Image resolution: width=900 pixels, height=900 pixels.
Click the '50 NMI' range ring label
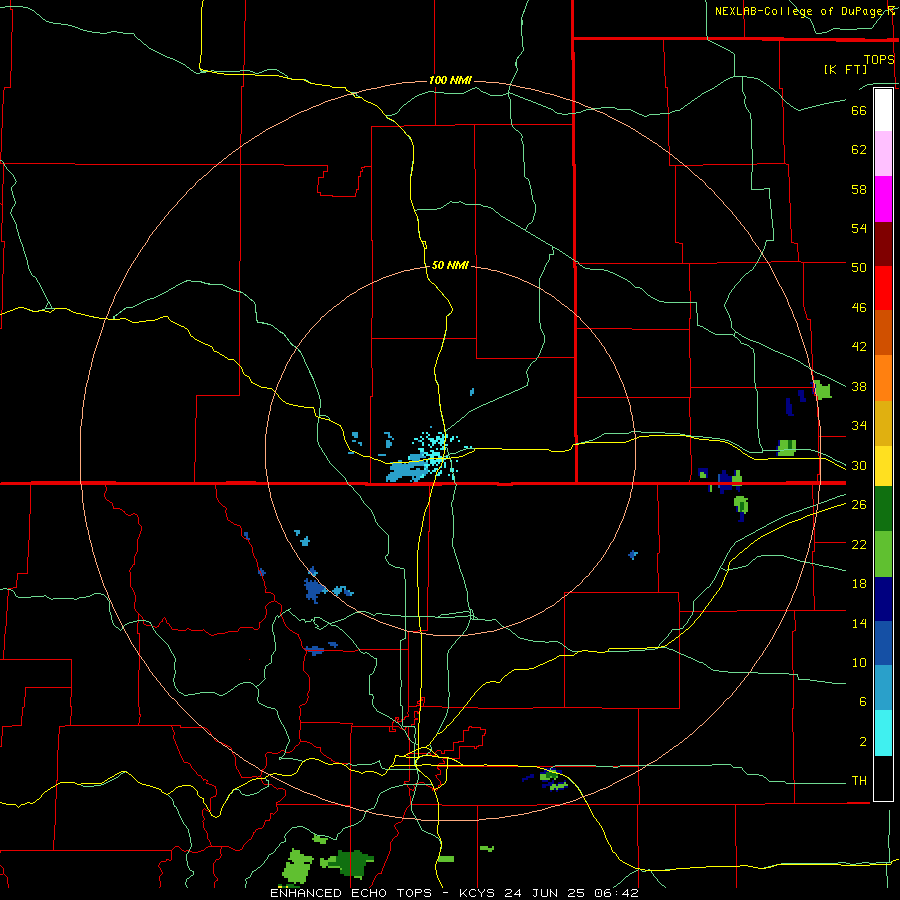450,265
